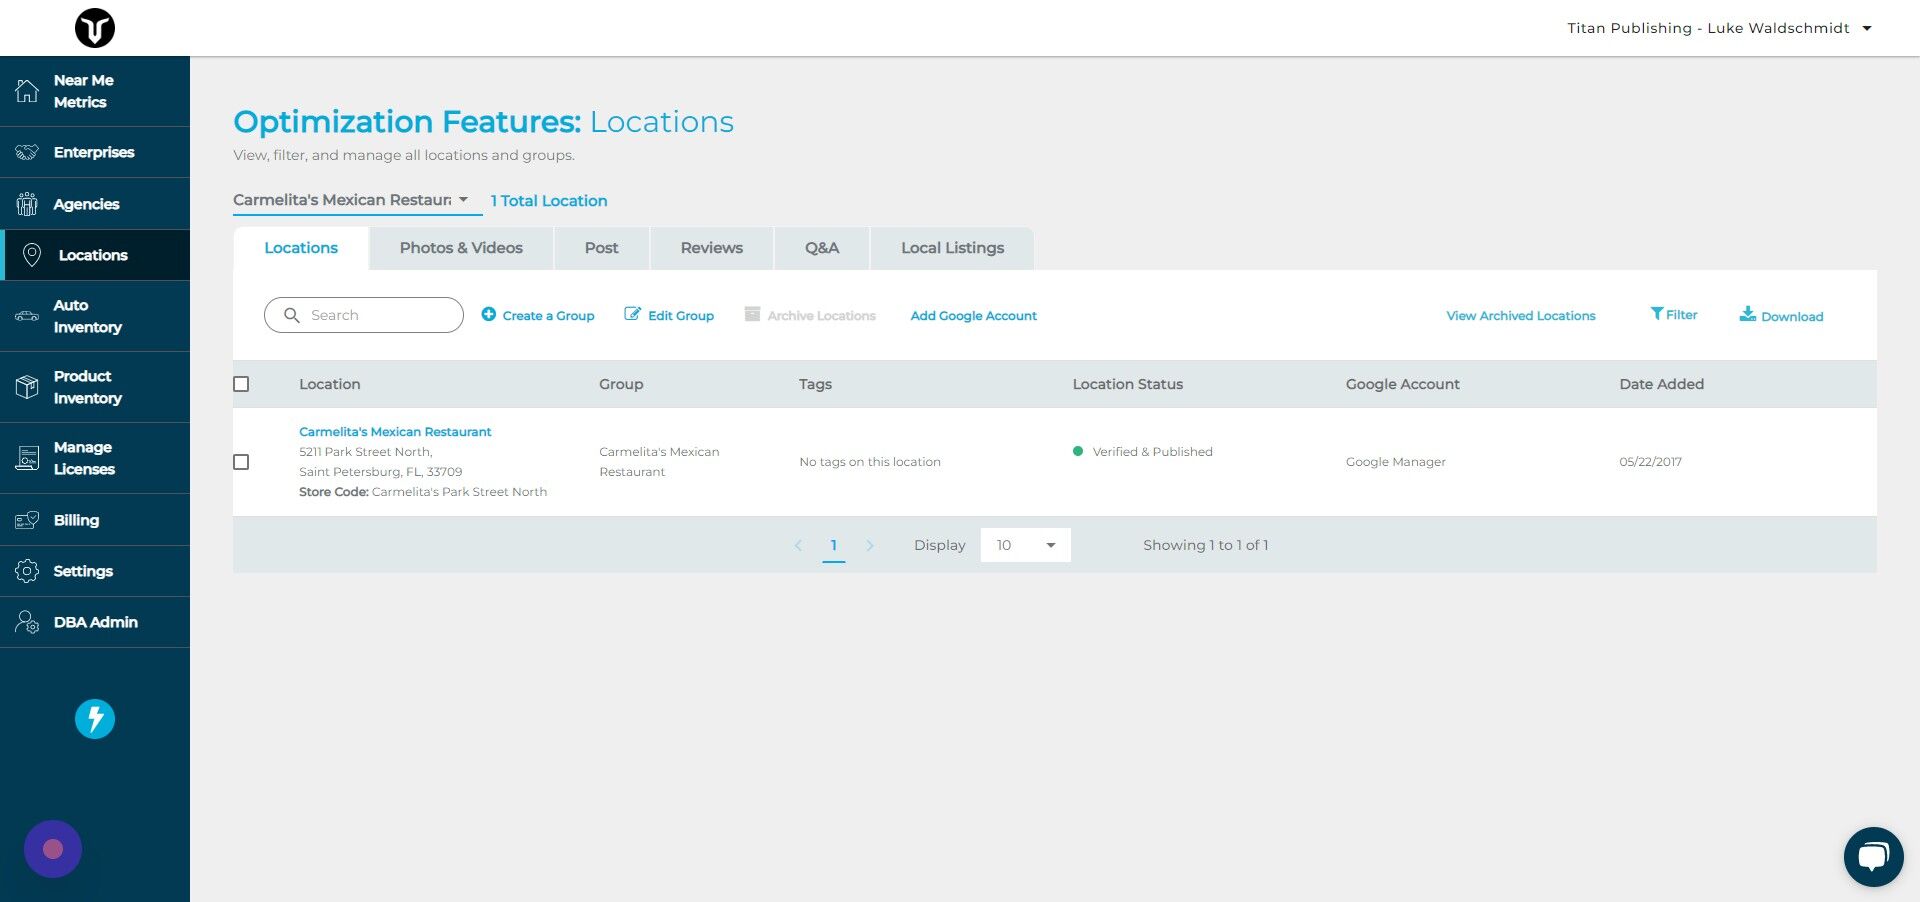Click Create a Group link
Viewport: 1920px width, 902px height.
[548, 316]
